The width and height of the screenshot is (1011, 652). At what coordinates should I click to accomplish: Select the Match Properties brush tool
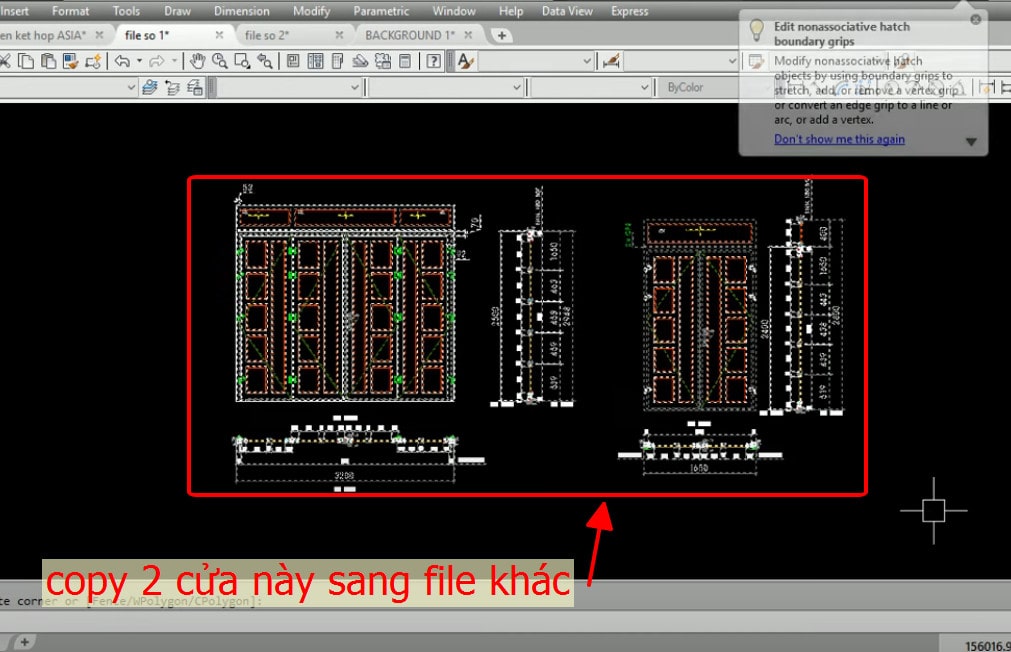pyautogui.click(x=70, y=62)
